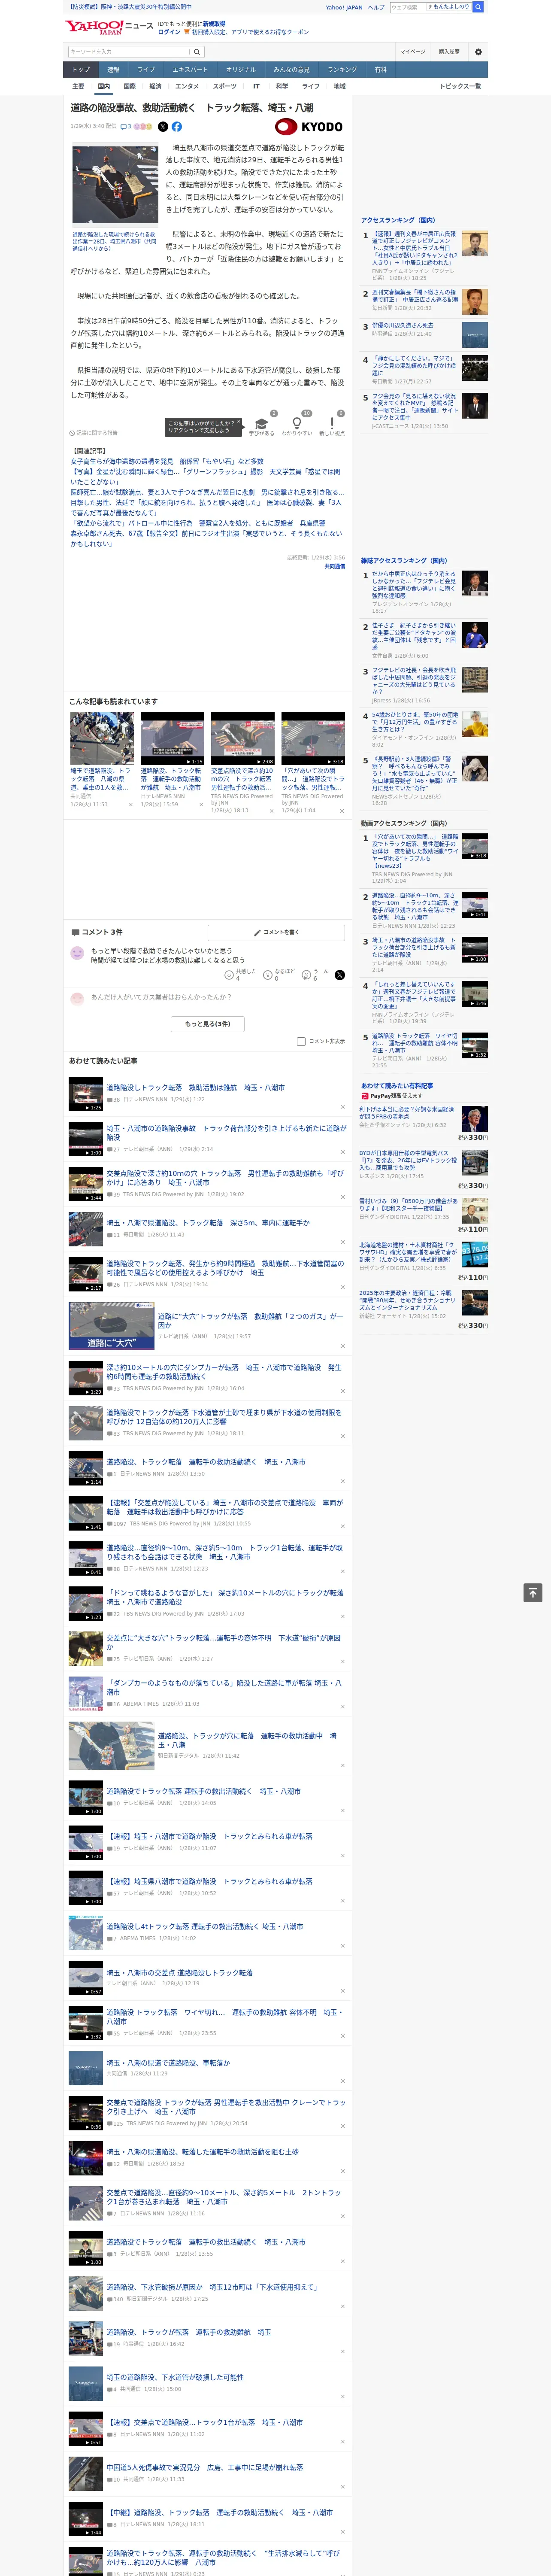
Task: Click もっと見る(3件) comments button
Action: pos(208,1023)
